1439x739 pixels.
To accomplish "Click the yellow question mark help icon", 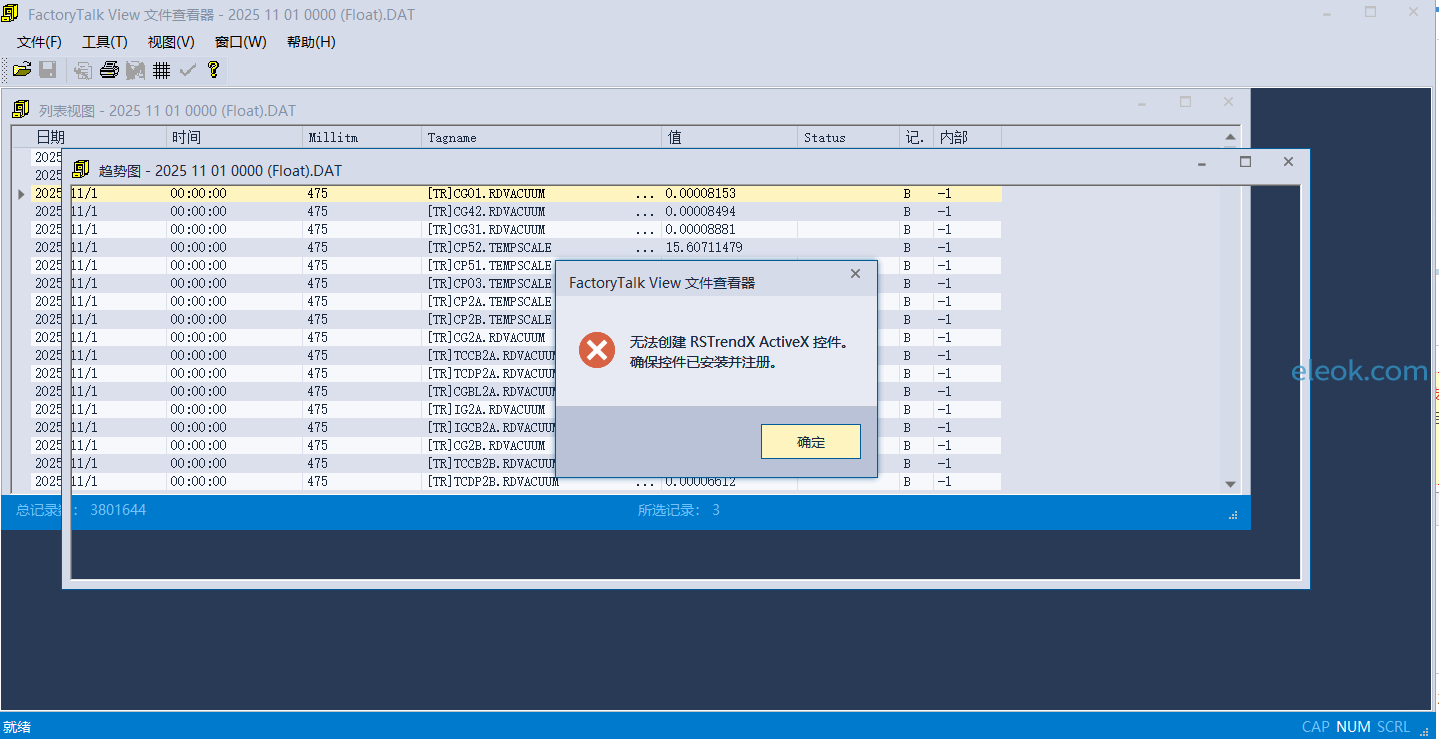I will tap(213, 70).
